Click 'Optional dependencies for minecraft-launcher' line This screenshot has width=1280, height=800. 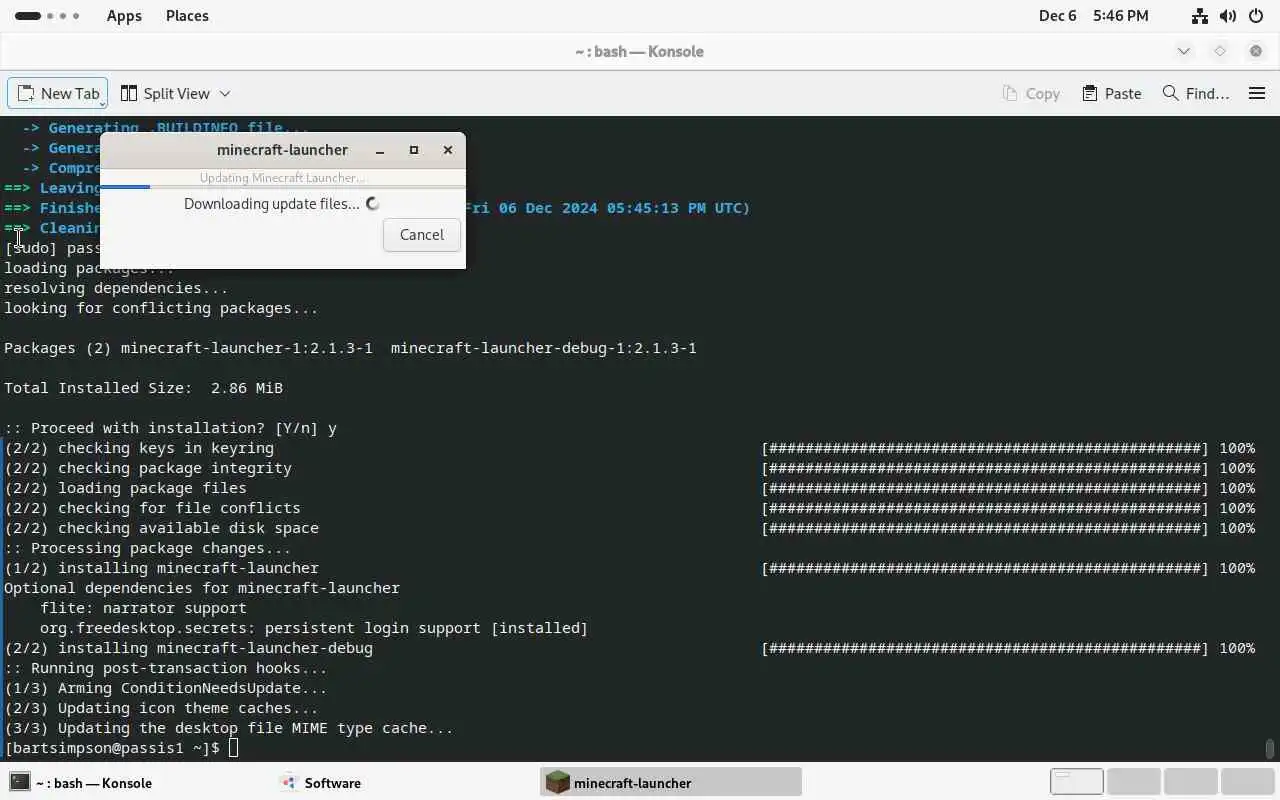(x=202, y=588)
